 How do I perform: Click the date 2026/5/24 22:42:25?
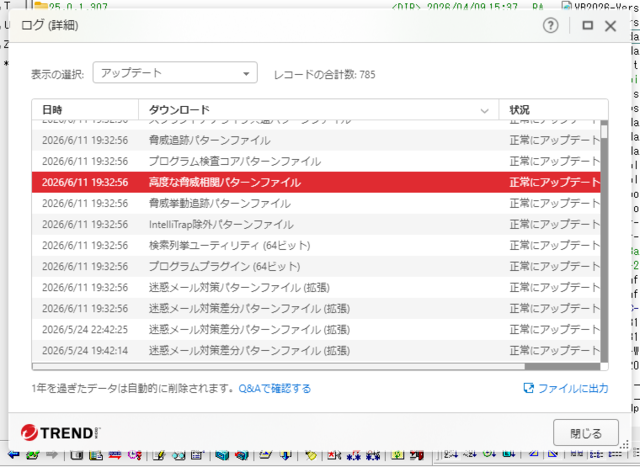[85, 329]
